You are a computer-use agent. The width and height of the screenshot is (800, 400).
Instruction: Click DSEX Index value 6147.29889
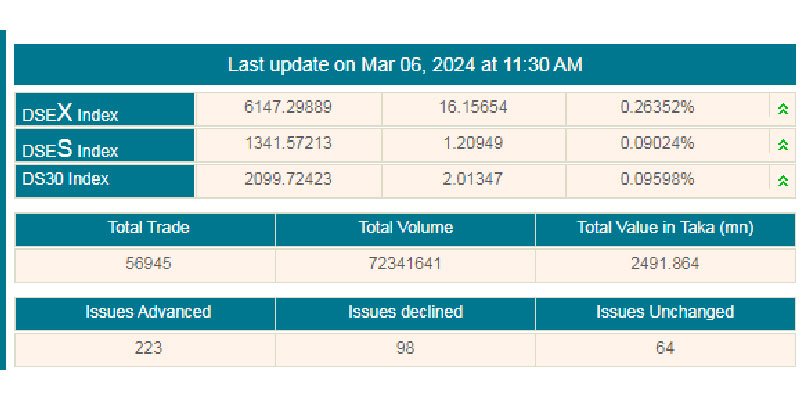coord(288,108)
